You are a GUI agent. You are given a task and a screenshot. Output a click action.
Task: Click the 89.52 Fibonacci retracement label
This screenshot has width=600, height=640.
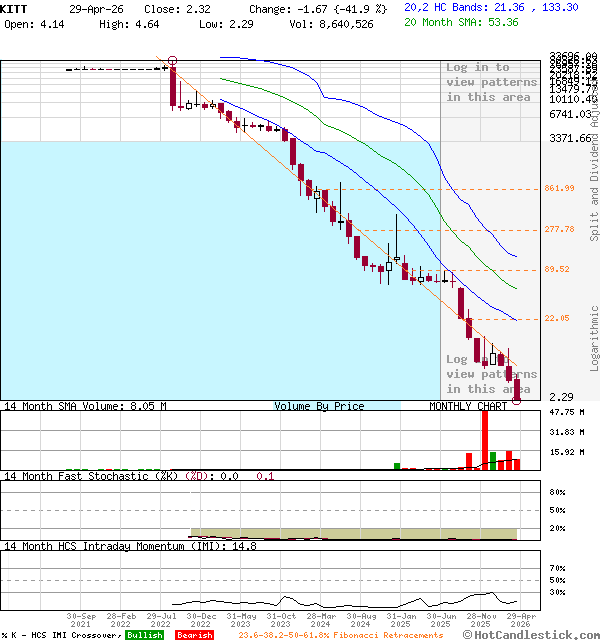pyautogui.click(x=557, y=270)
